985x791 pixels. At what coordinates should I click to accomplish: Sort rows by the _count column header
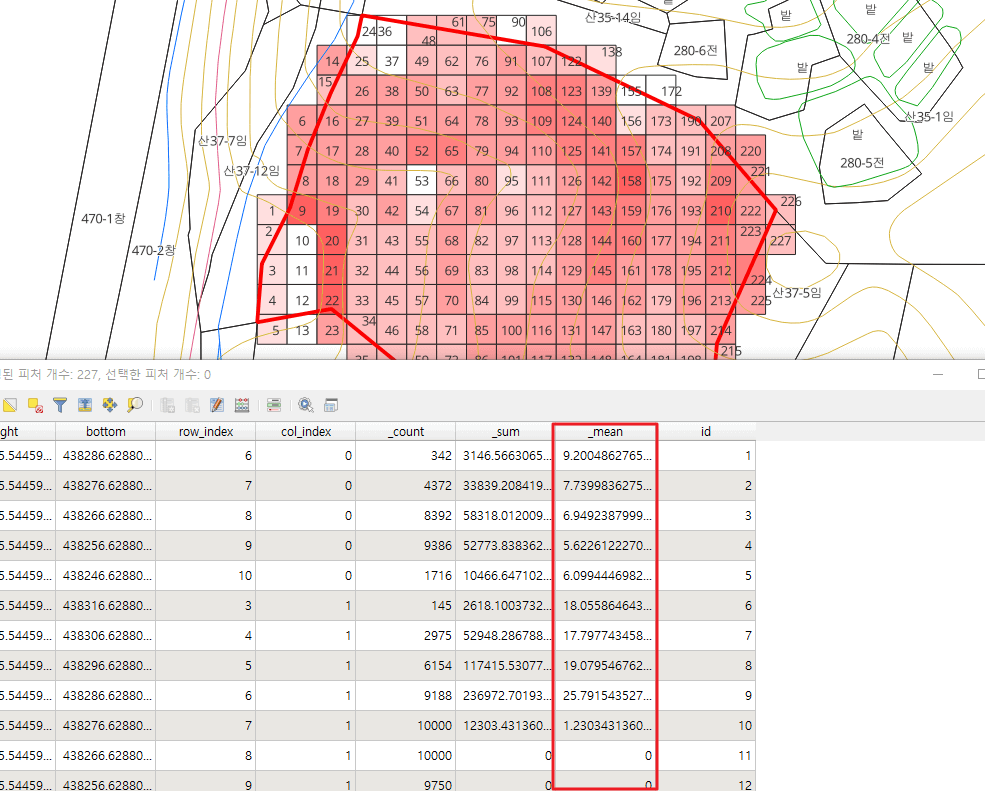(x=405, y=431)
